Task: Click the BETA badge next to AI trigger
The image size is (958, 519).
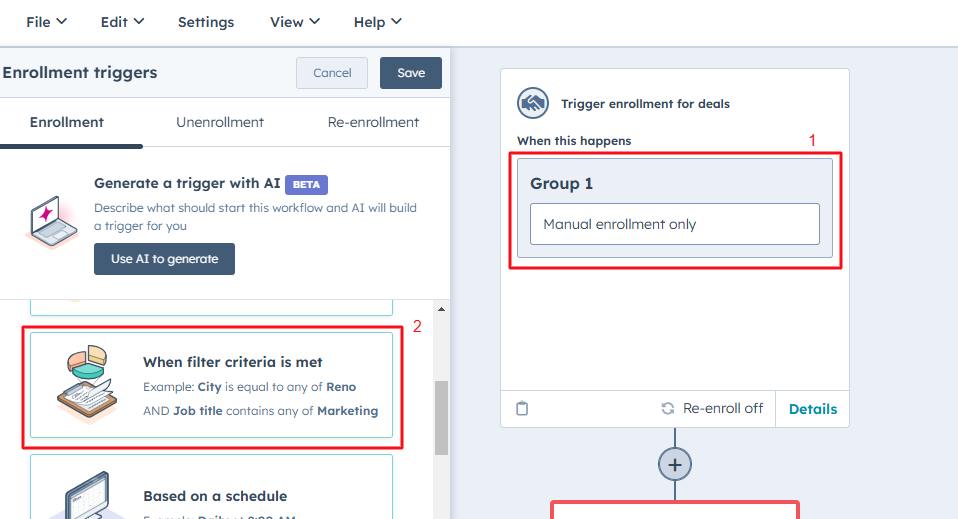Action: point(306,184)
